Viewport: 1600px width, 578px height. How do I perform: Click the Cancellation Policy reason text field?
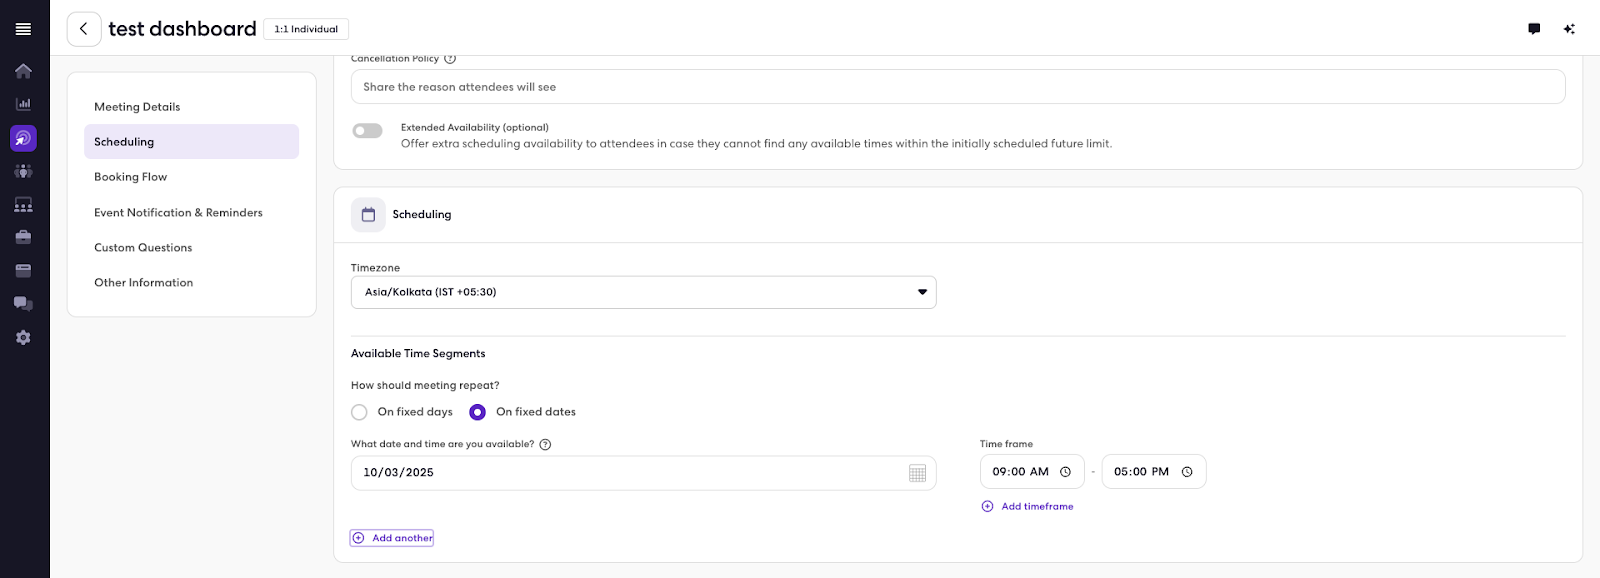point(958,87)
